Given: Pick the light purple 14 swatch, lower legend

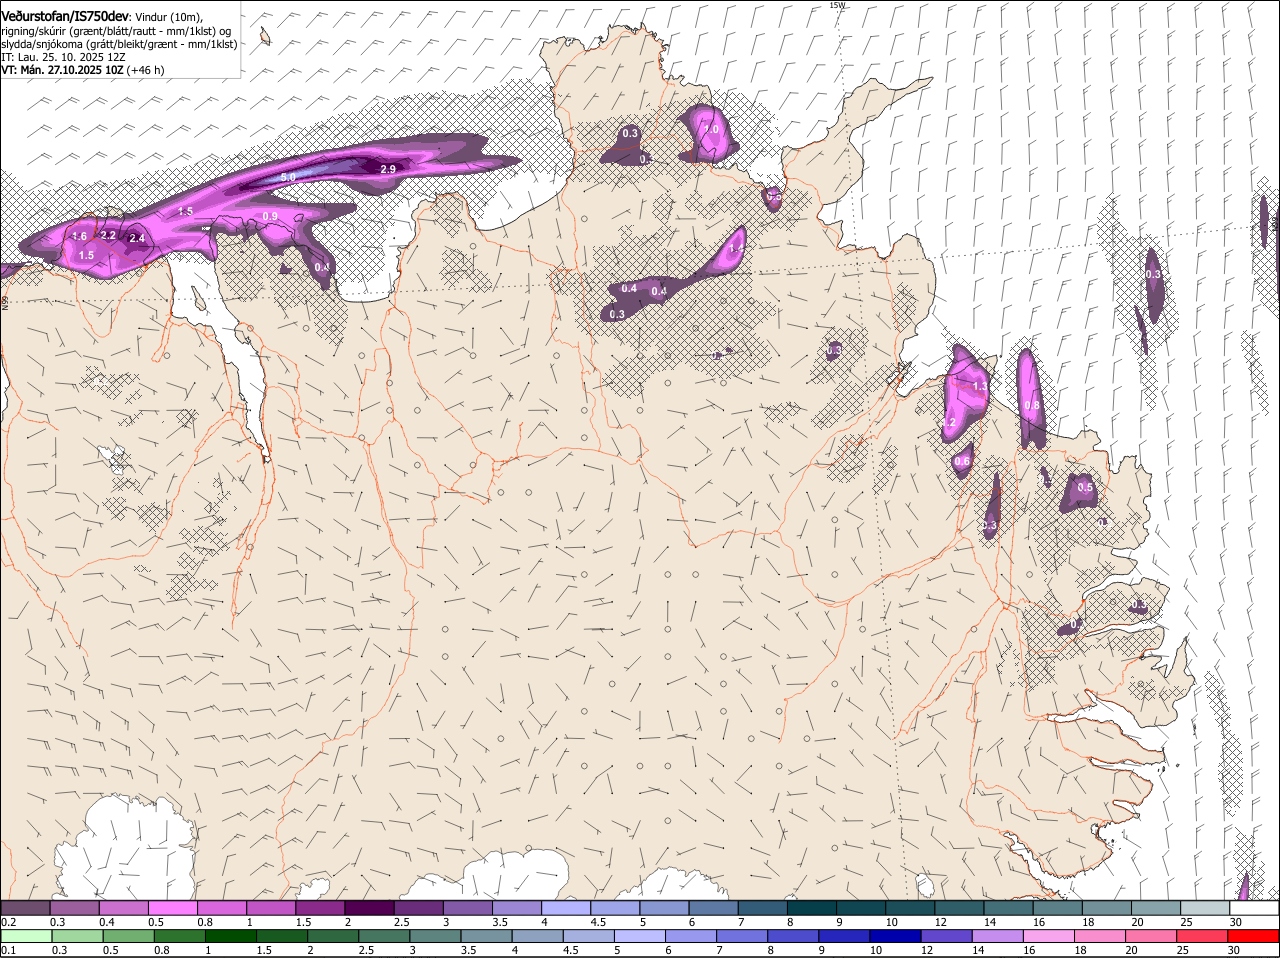Looking at the screenshot, I should [998, 936].
